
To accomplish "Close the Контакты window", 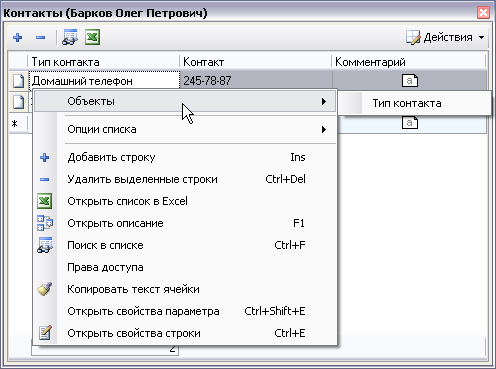I will [483, 13].
